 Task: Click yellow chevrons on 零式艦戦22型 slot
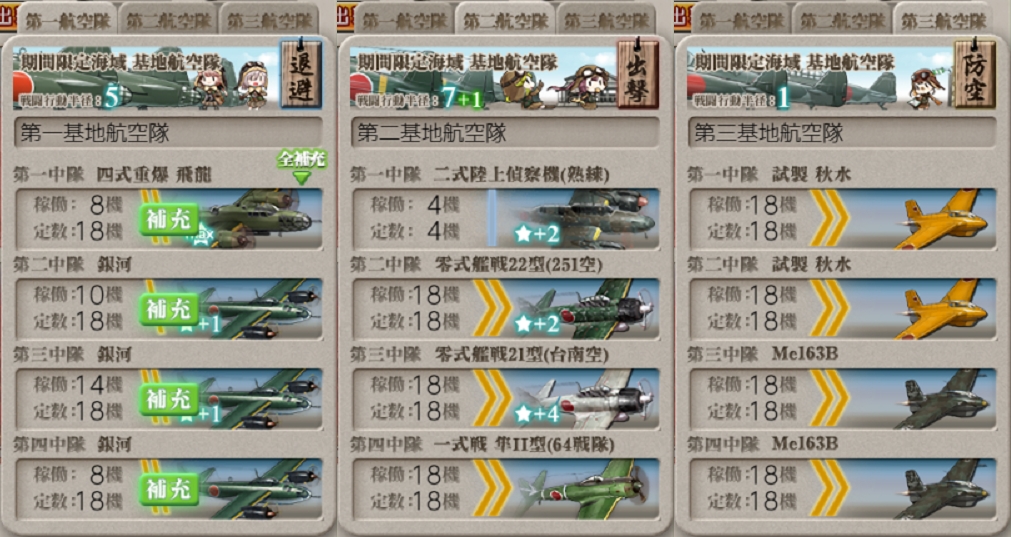point(492,308)
